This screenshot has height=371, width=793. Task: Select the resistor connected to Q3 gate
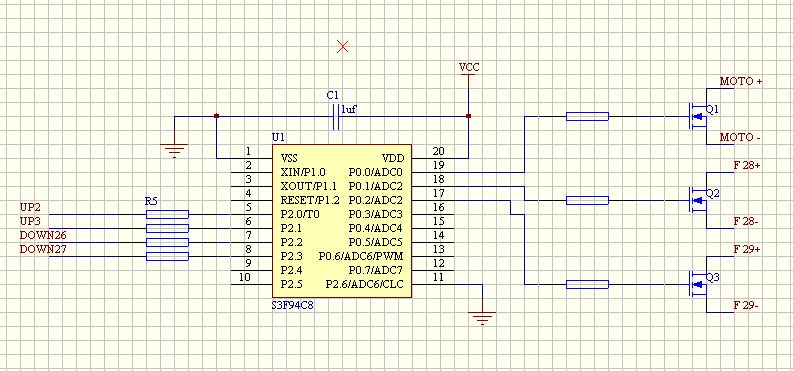coord(587,285)
